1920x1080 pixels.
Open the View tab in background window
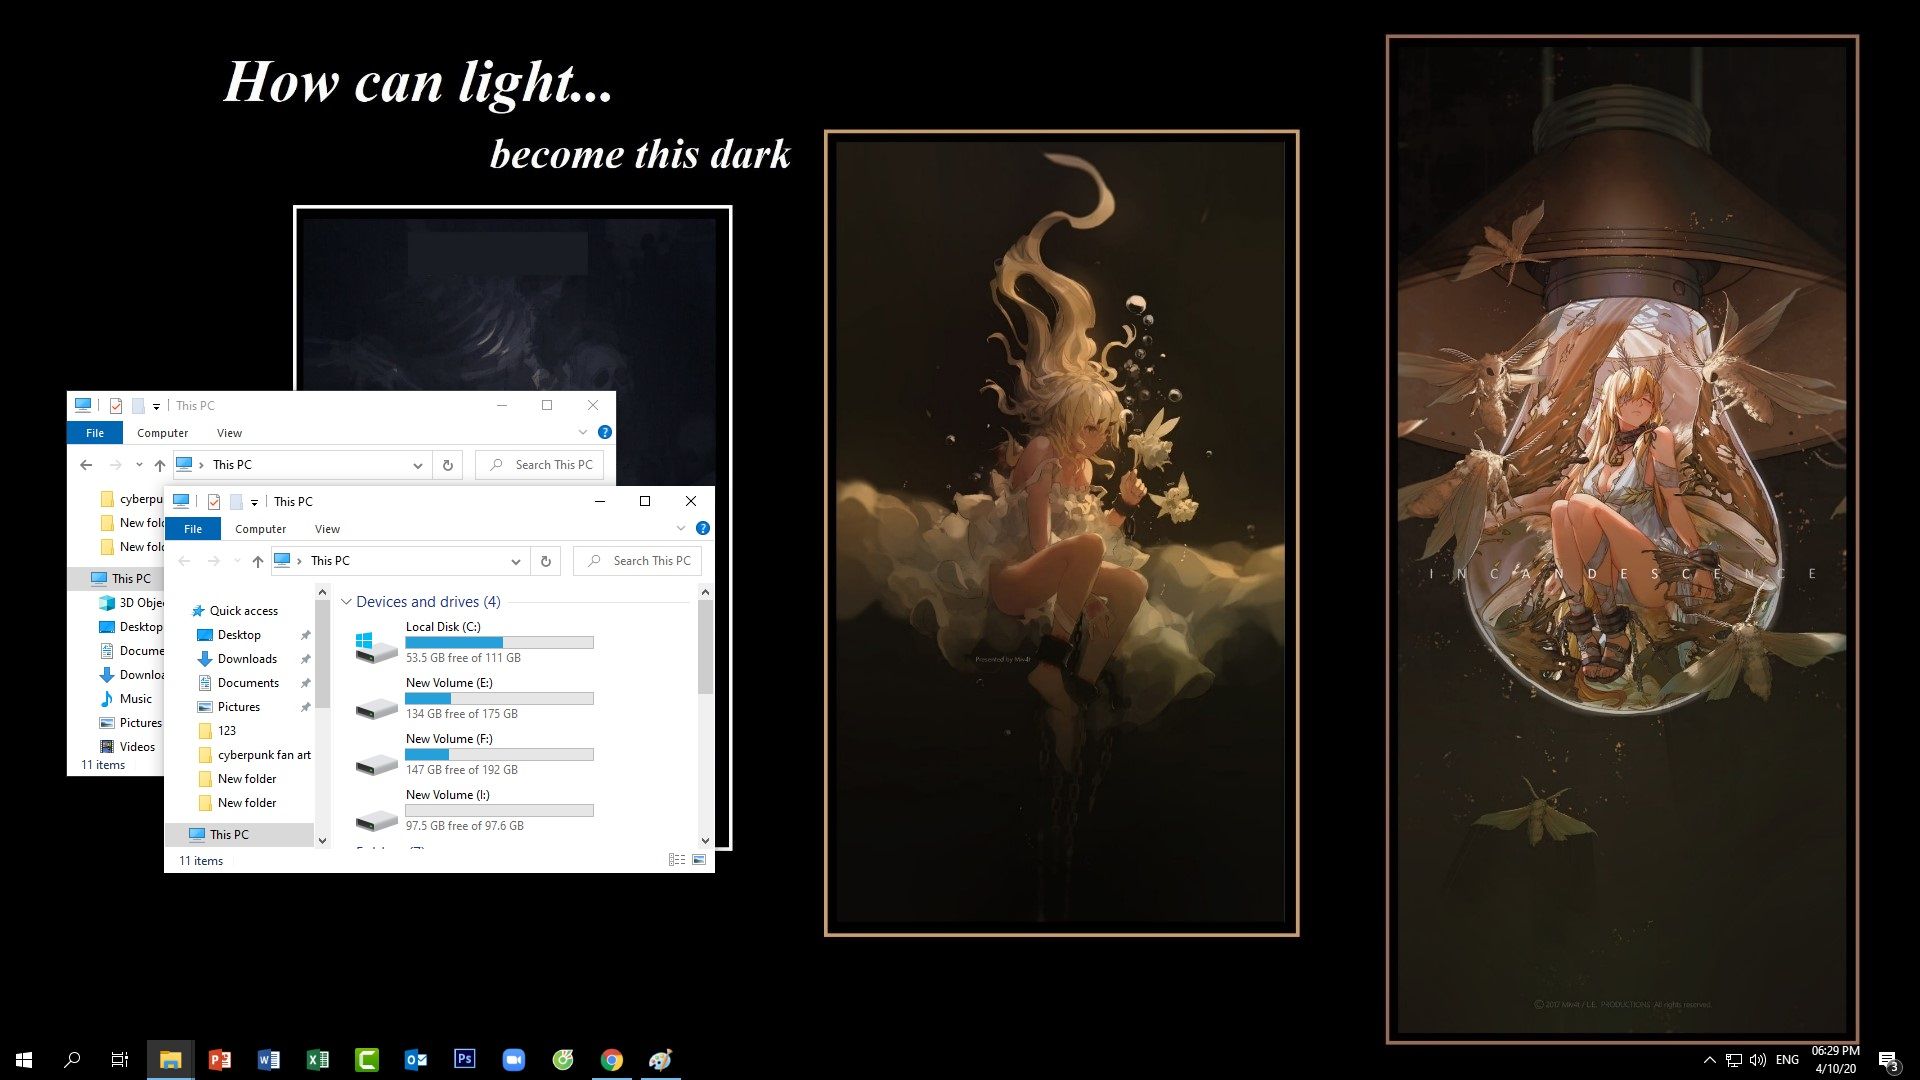tap(229, 433)
